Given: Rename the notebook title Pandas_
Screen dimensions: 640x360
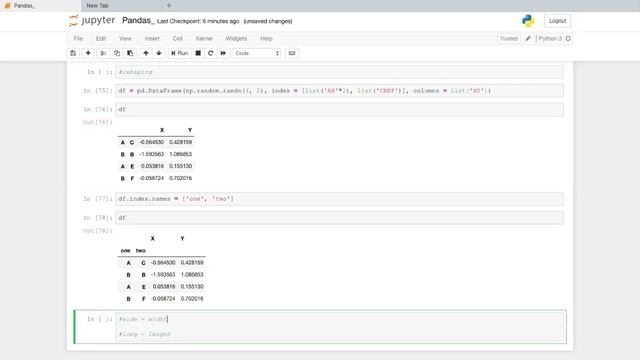Looking at the screenshot, I should click(x=138, y=20).
